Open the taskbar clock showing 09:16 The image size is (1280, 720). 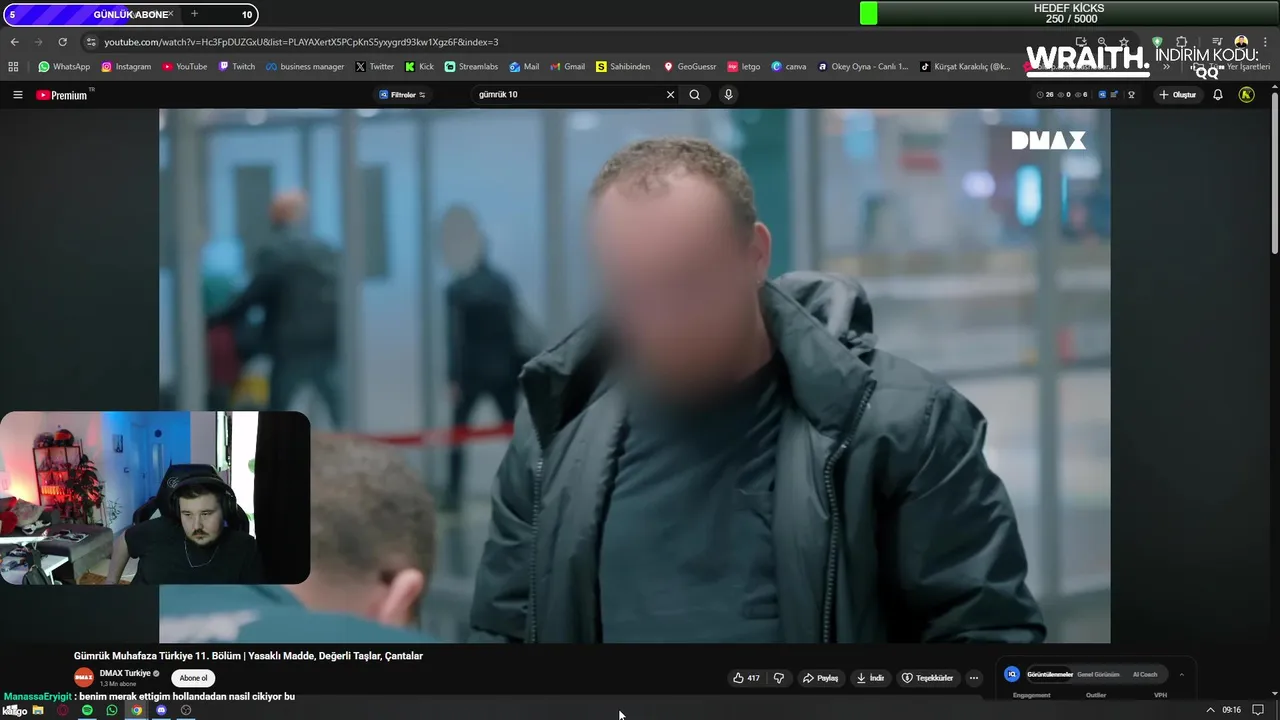pos(1231,710)
